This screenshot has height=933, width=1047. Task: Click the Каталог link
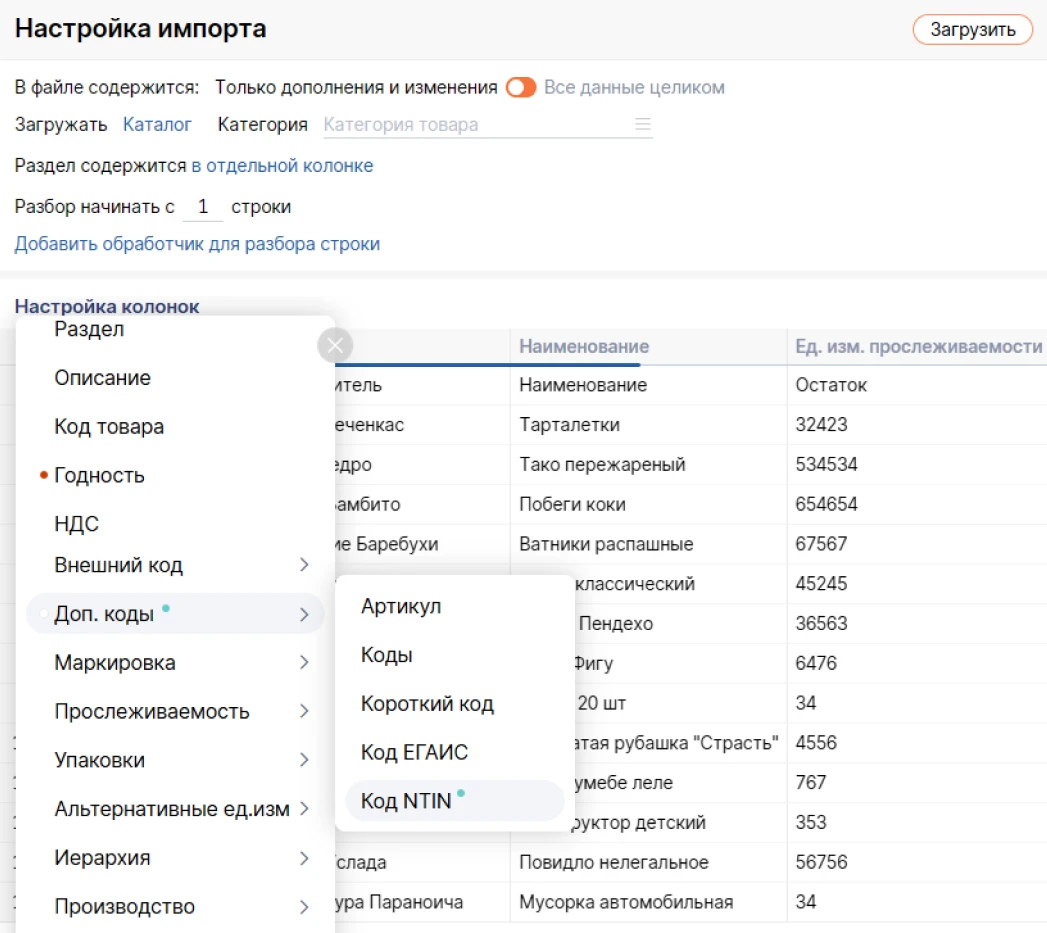pyautogui.click(x=157, y=125)
